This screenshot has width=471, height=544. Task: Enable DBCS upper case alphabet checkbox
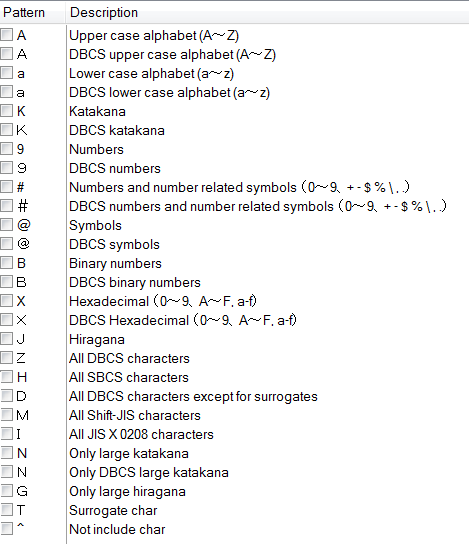pos(6,54)
